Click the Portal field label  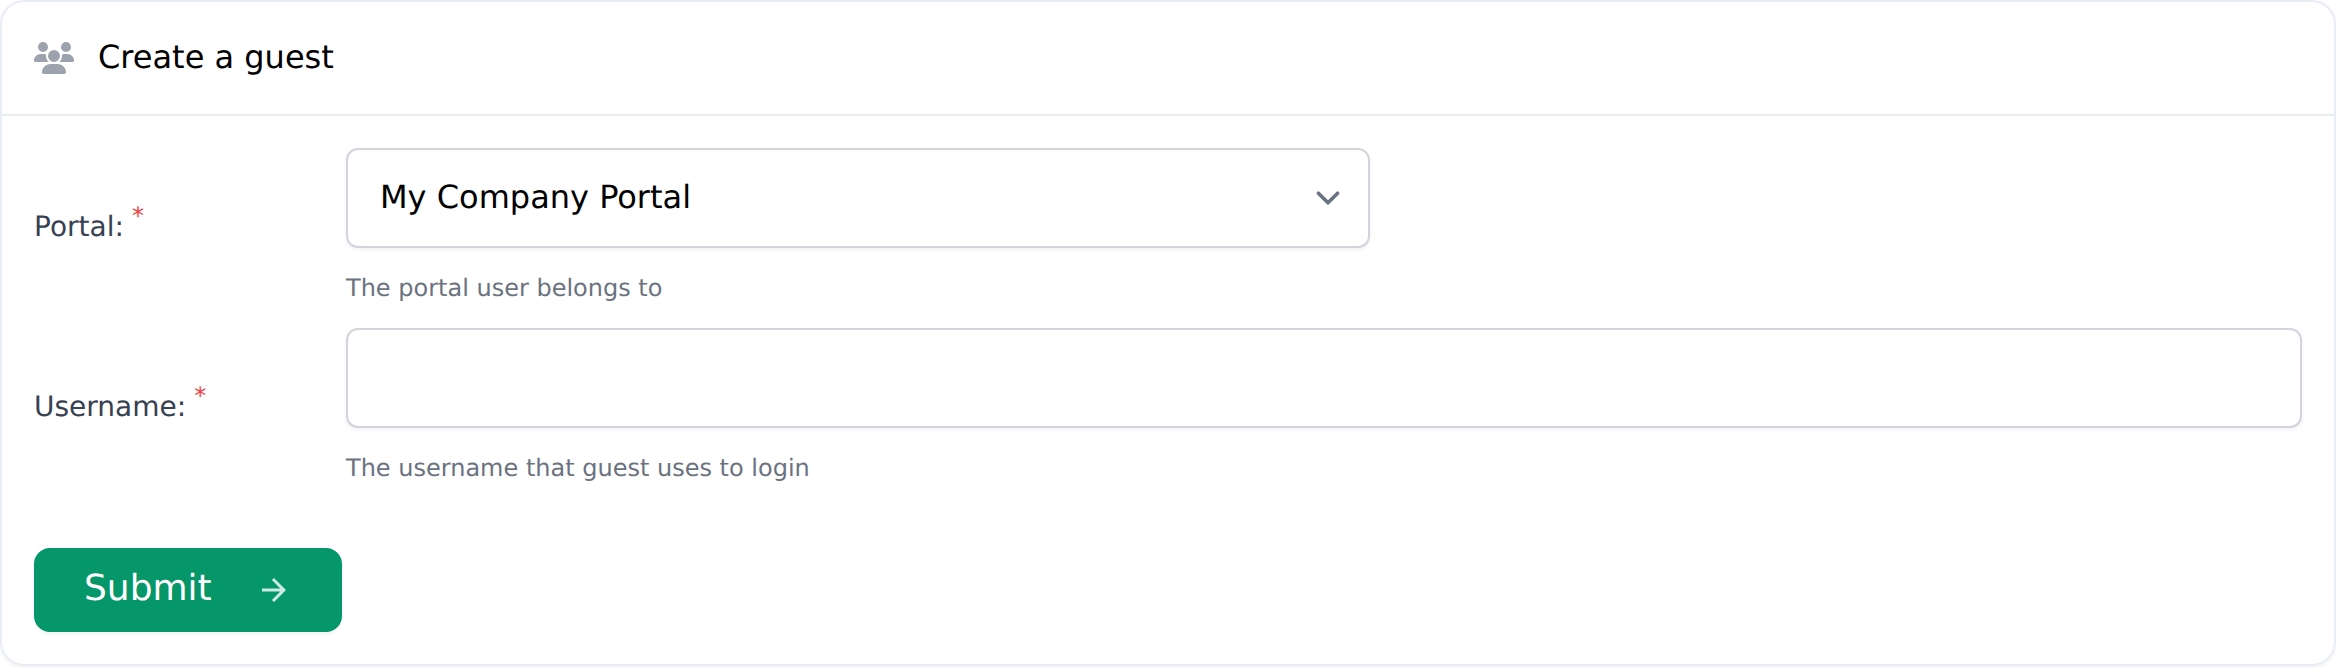pos(78,227)
